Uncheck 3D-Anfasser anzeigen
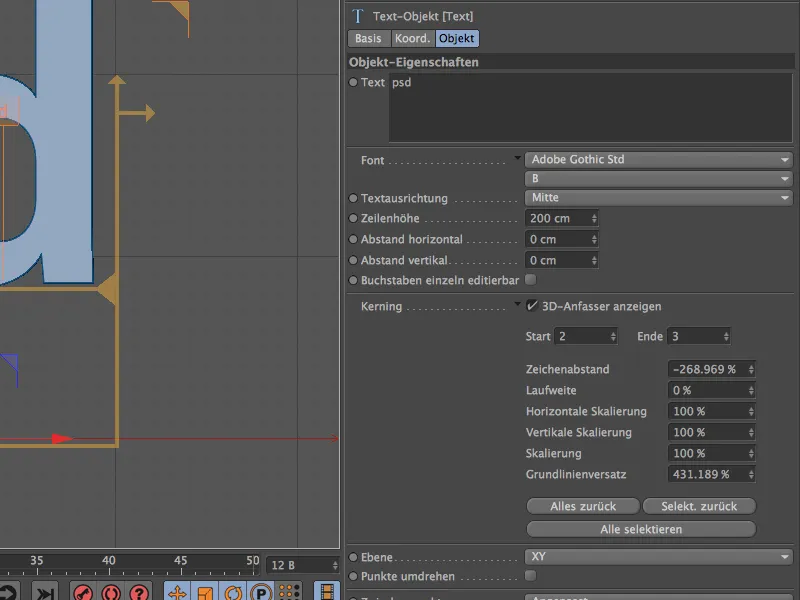The height and width of the screenshot is (600, 800). point(532,306)
